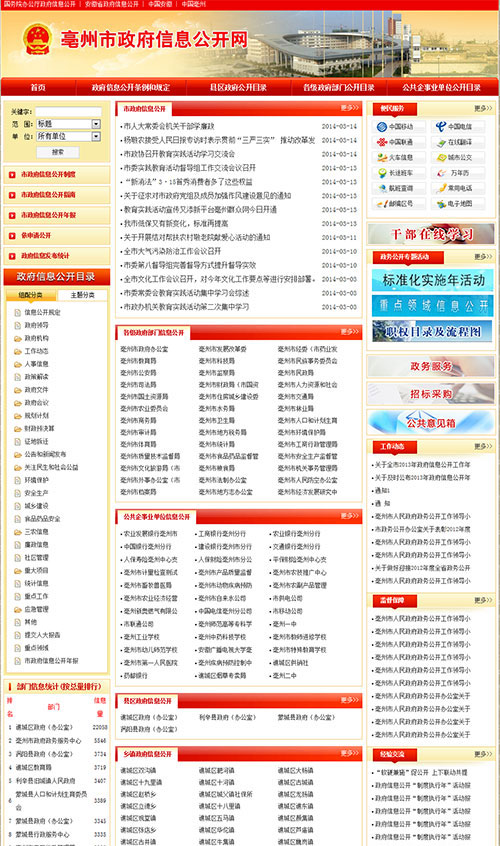This screenshot has height=846, width=500.
Task: Click the folder icon next to 人事信息
Action: [x=18, y=364]
